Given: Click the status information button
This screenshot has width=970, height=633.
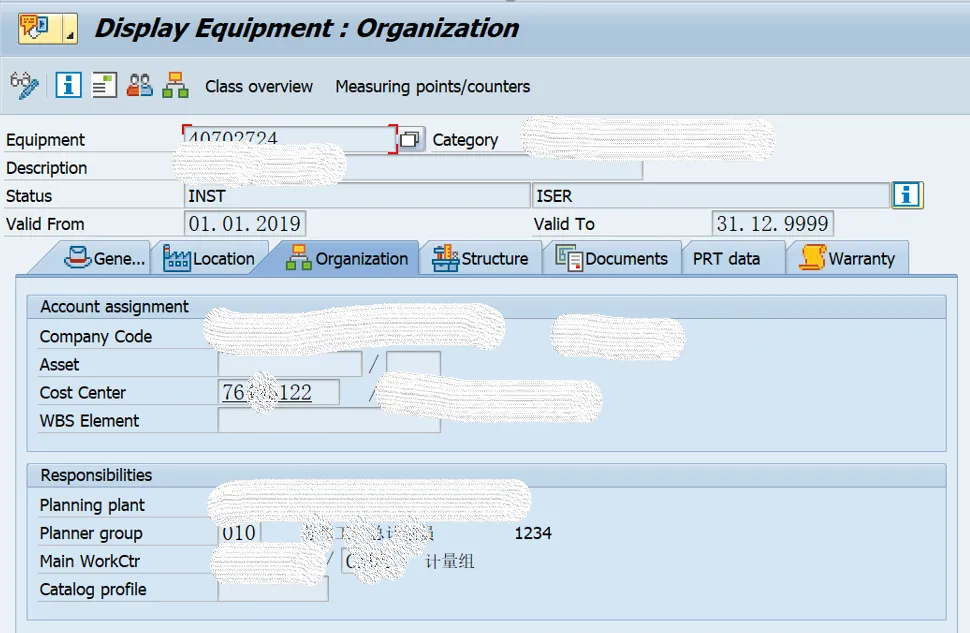Looking at the screenshot, I should coord(907,195).
